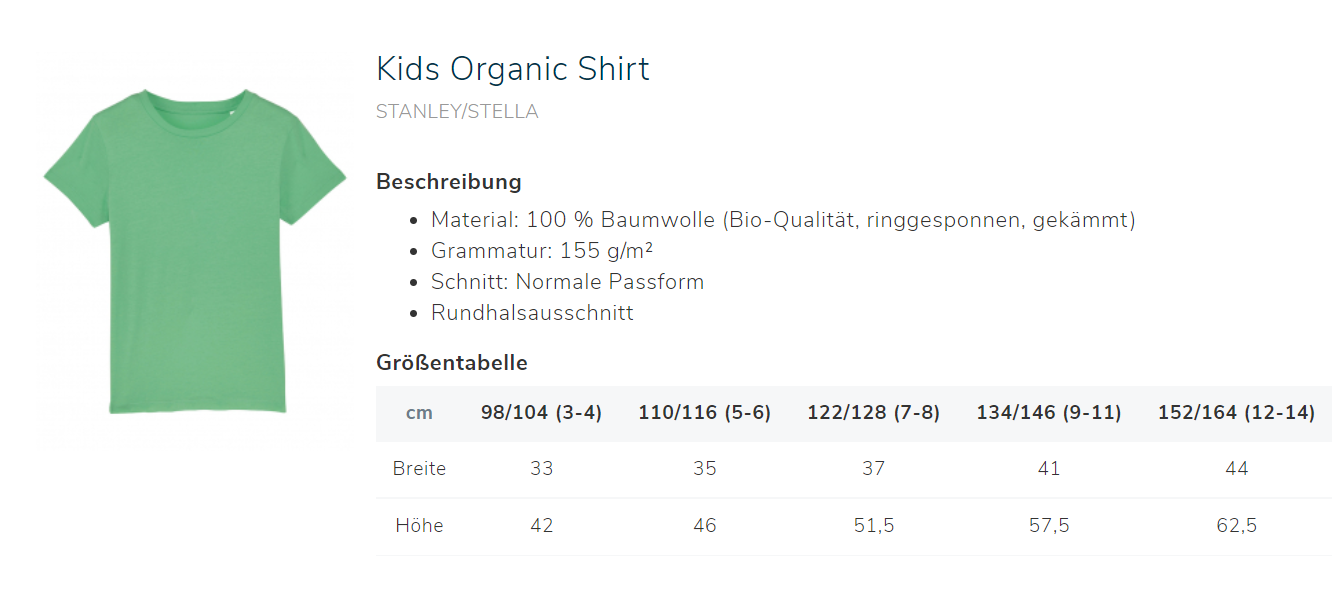Select the 110/116 (5-6) size column header
This screenshot has height=605, width=1332.
(x=705, y=413)
